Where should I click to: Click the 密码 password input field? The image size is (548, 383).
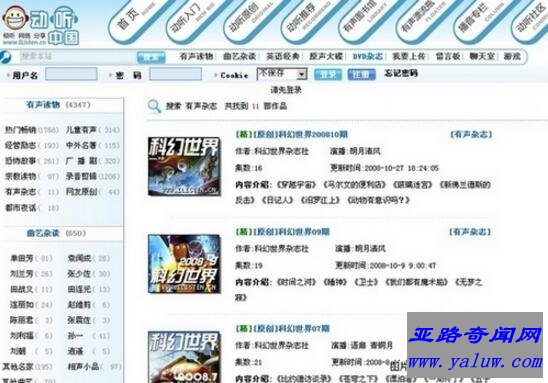click(x=175, y=74)
